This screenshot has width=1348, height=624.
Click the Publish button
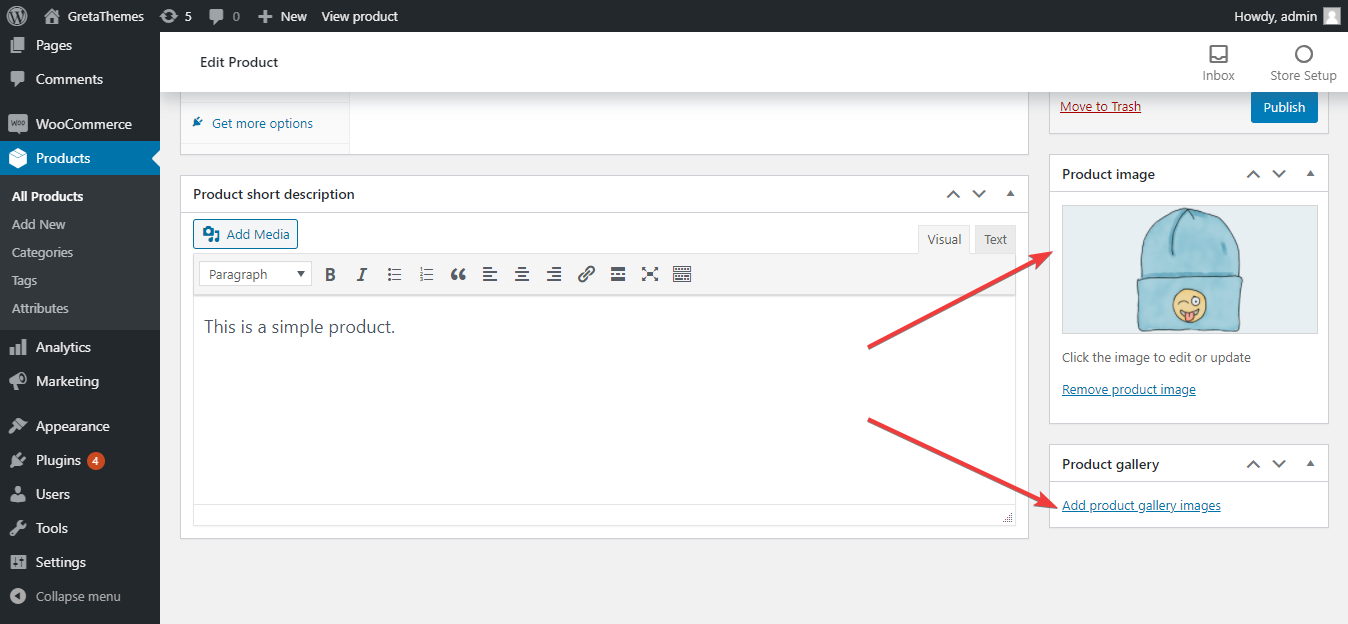(1284, 107)
